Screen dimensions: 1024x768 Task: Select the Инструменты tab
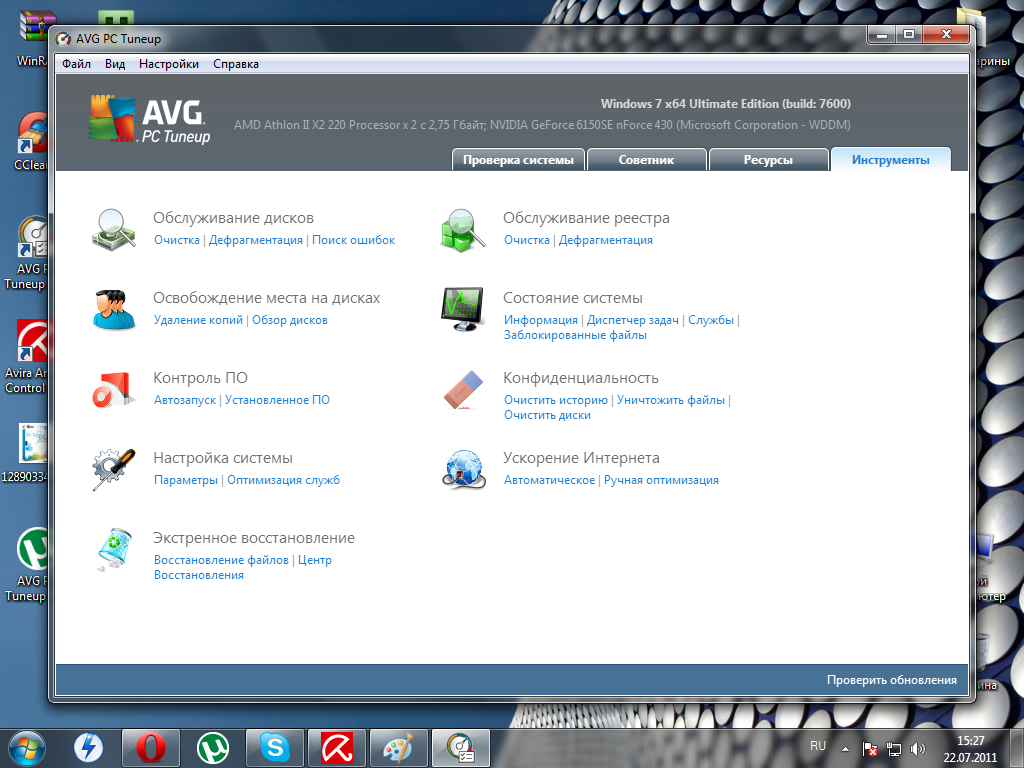click(891, 159)
